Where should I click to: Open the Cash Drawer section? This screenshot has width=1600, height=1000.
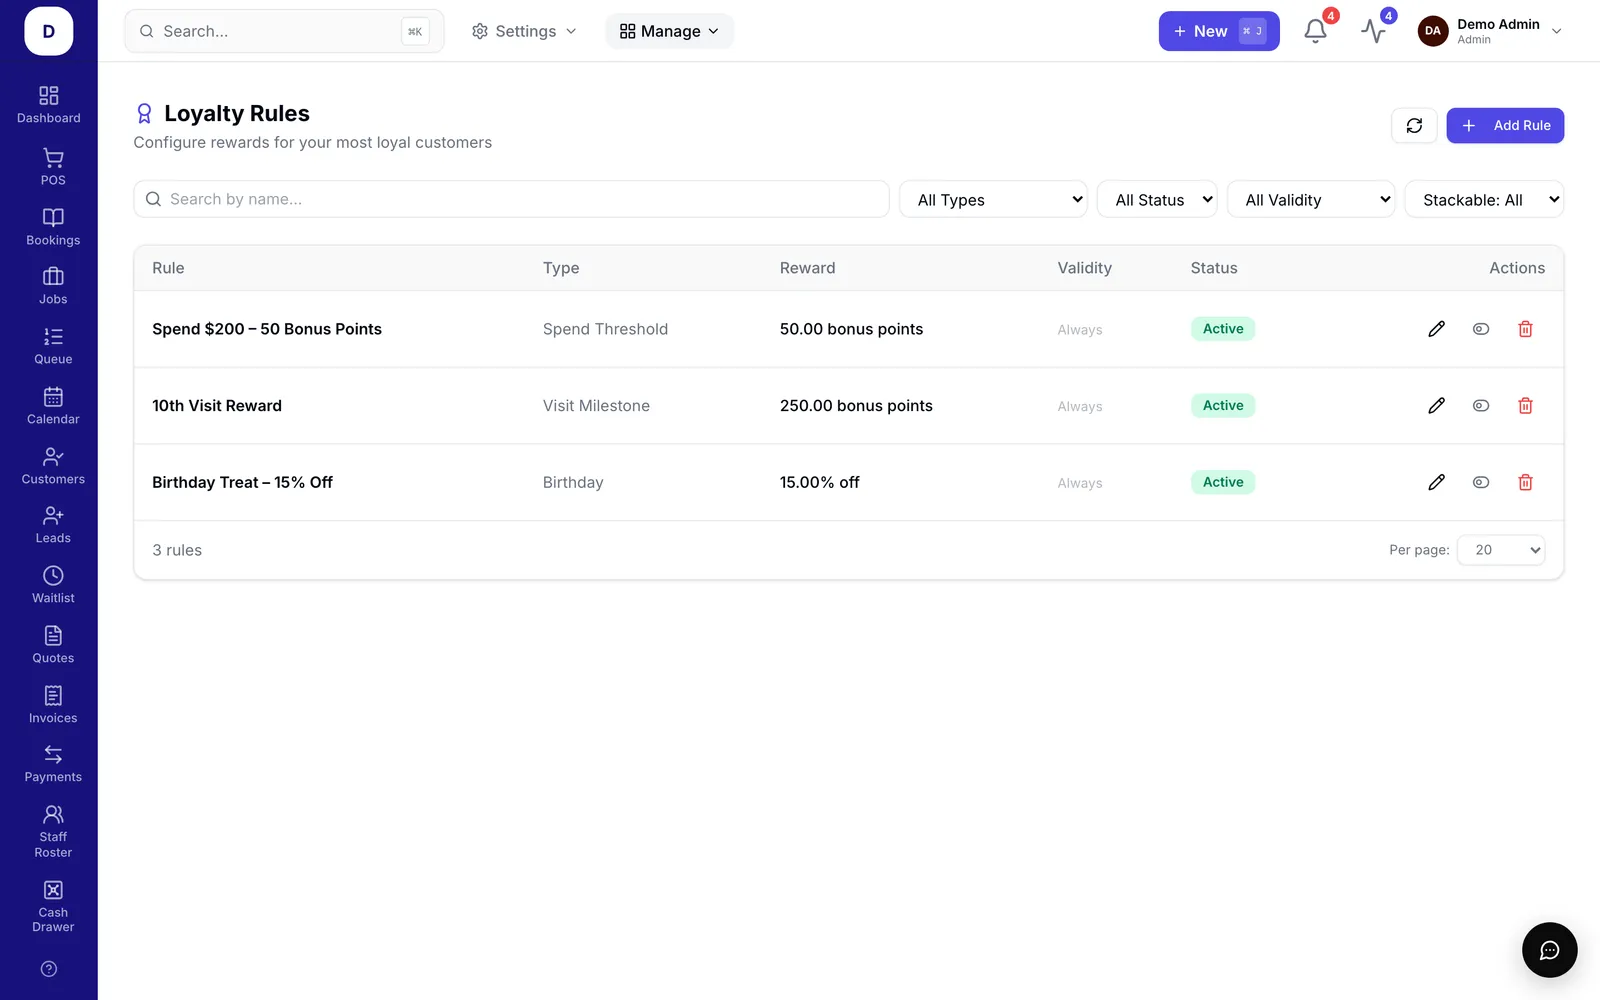(53, 907)
